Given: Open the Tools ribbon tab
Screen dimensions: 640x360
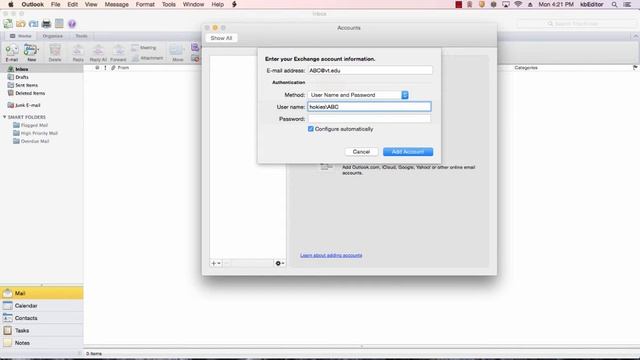Looking at the screenshot, I should [81, 36].
